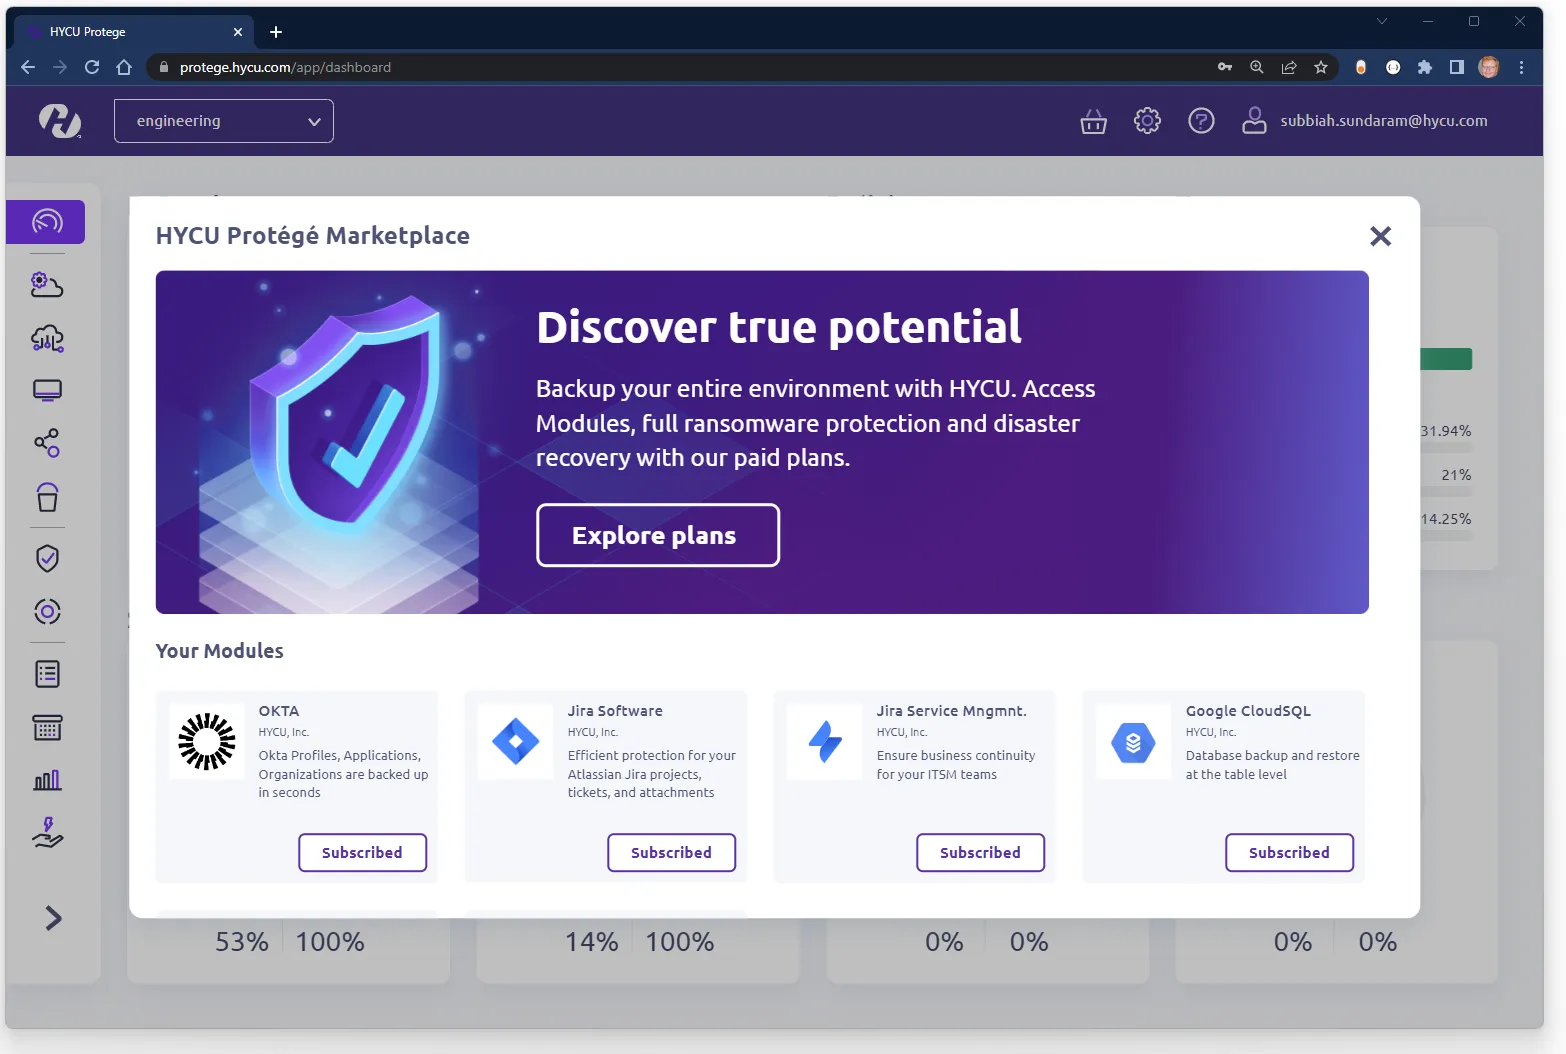Open the cloud services icon below the dashboard

[x=46, y=285]
